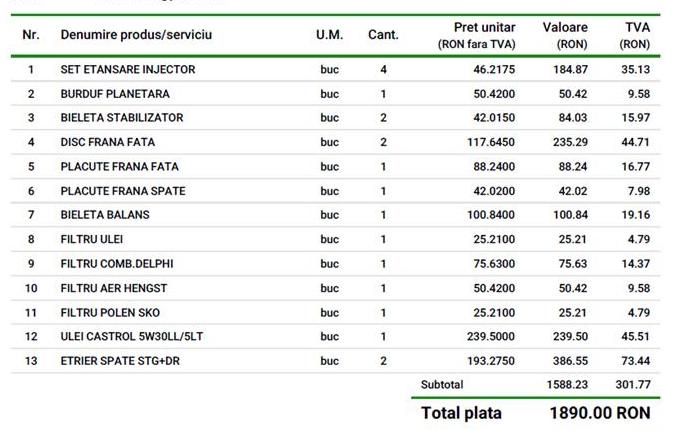This screenshot has height=443, width=688.
Task: Select the DISC FRANA FATA entry
Action: pyautogui.click(x=109, y=142)
